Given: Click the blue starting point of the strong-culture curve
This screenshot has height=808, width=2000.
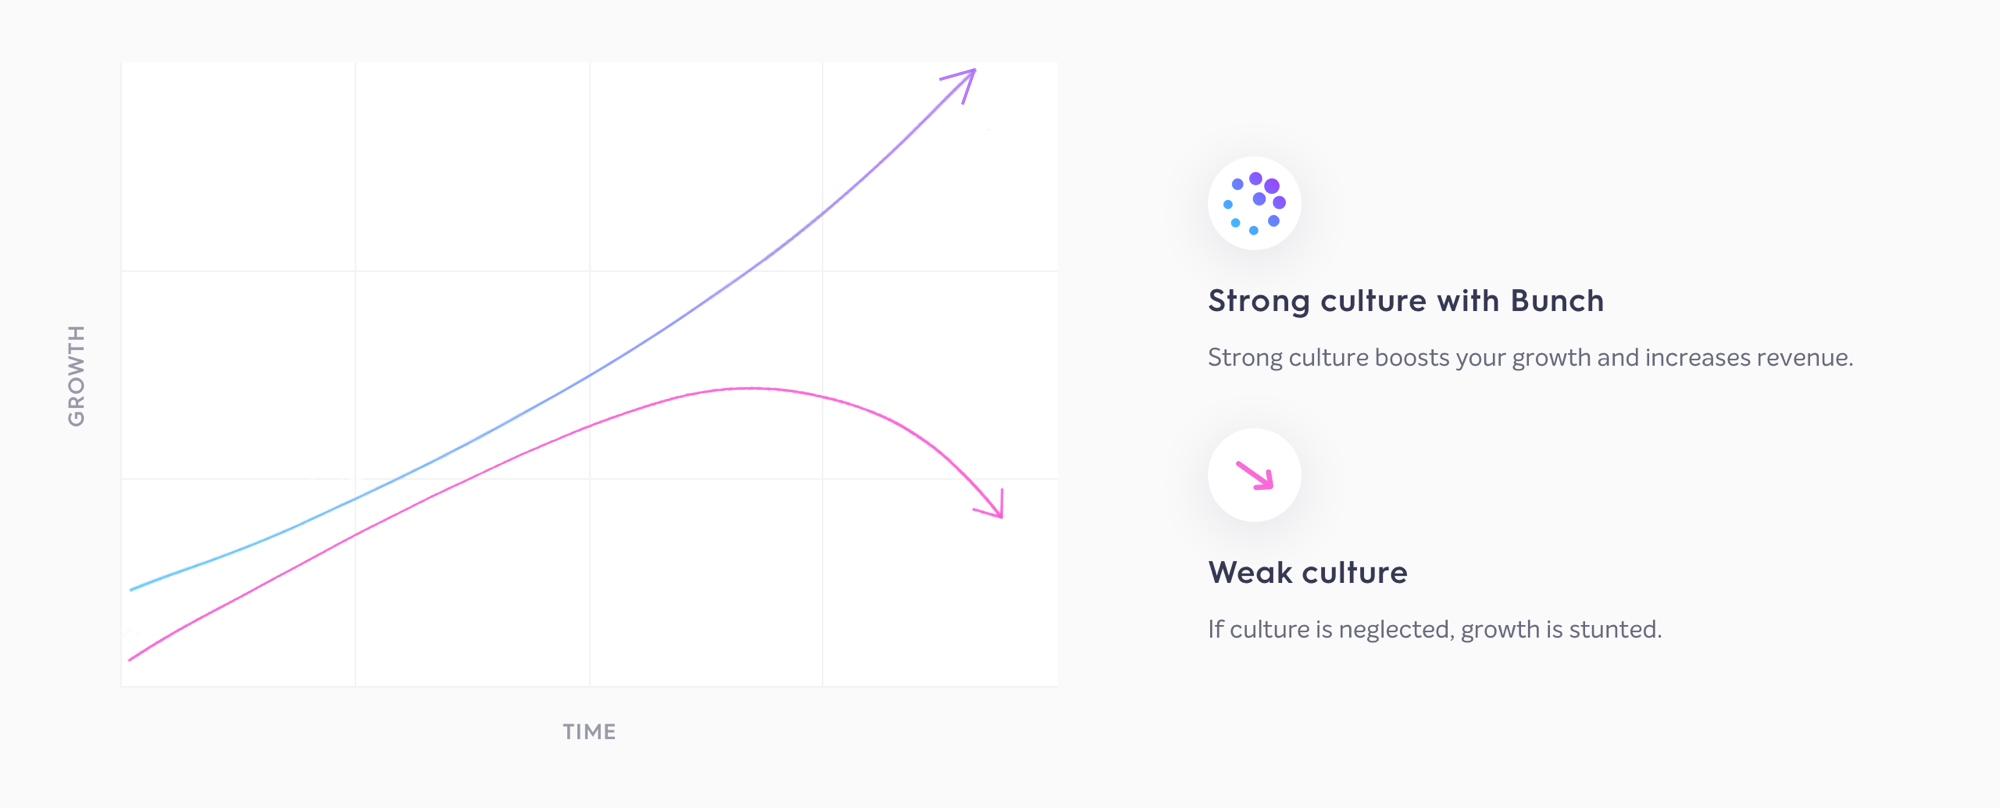Looking at the screenshot, I should 132,589.
